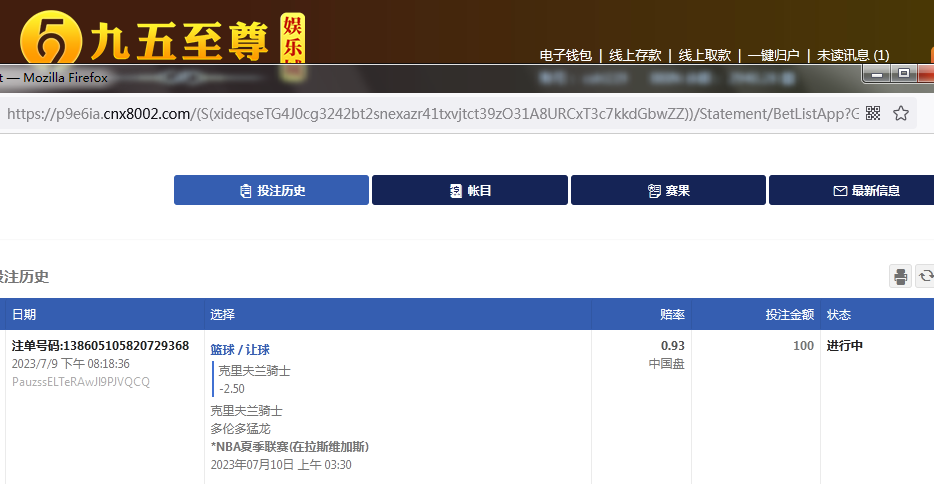Click the 日期 column header
This screenshot has width=934, height=484.
24,314
